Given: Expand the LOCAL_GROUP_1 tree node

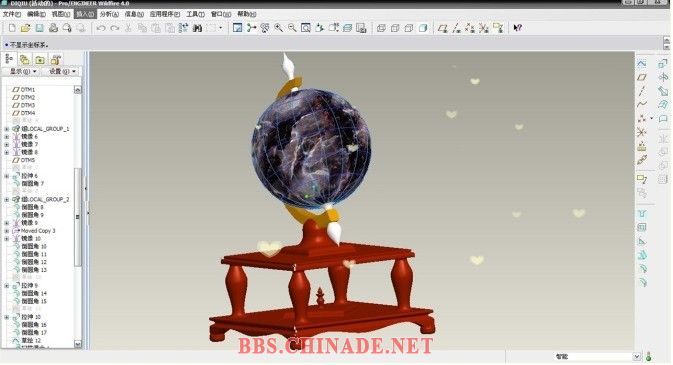Looking at the screenshot, I should pyautogui.click(x=6, y=129).
